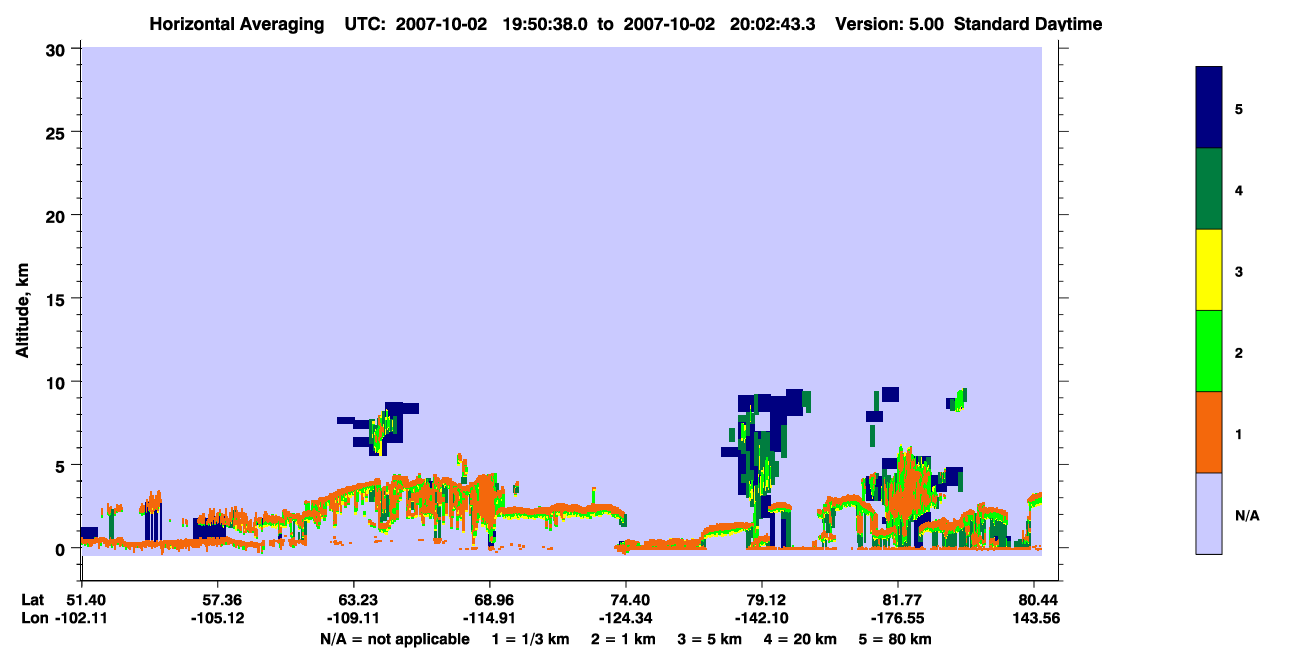Click longitude value -105.12
Image resolution: width=1300 pixels, height=667 pixels.
coord(218,618)
